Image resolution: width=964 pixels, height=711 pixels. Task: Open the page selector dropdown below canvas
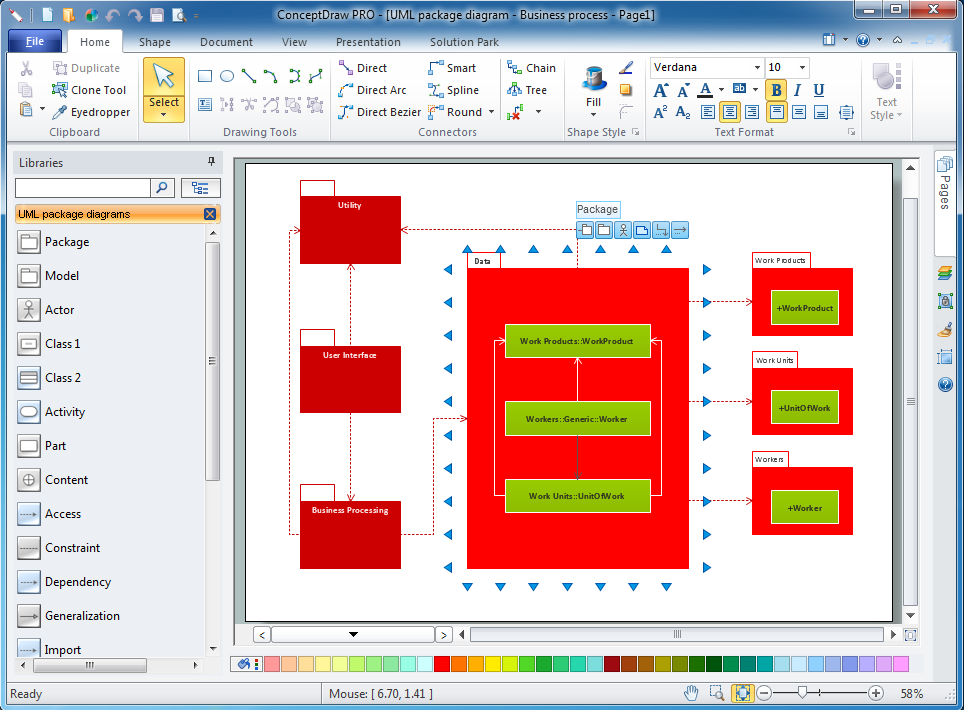353,634
